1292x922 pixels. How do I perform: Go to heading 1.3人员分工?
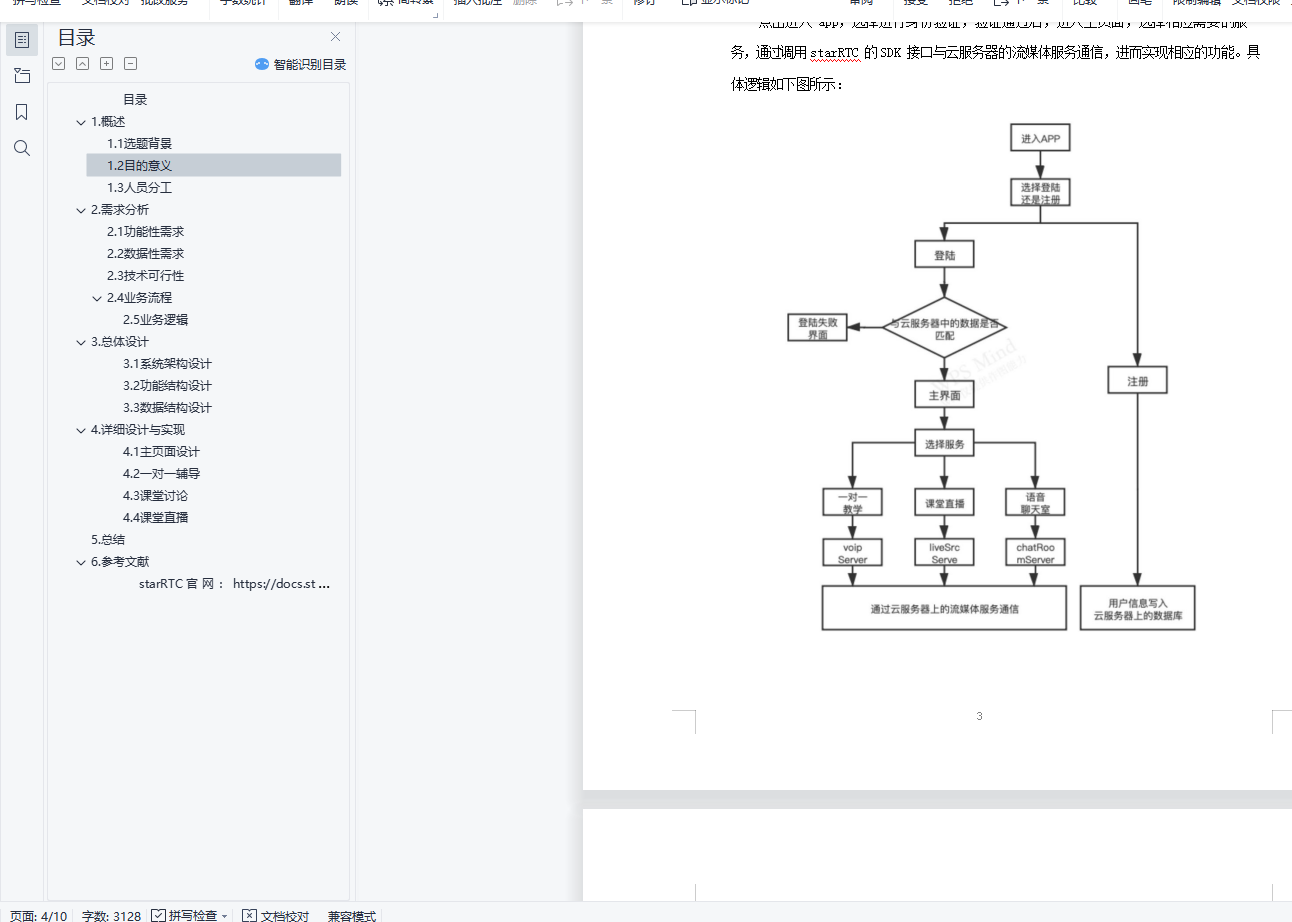[140, 188]
